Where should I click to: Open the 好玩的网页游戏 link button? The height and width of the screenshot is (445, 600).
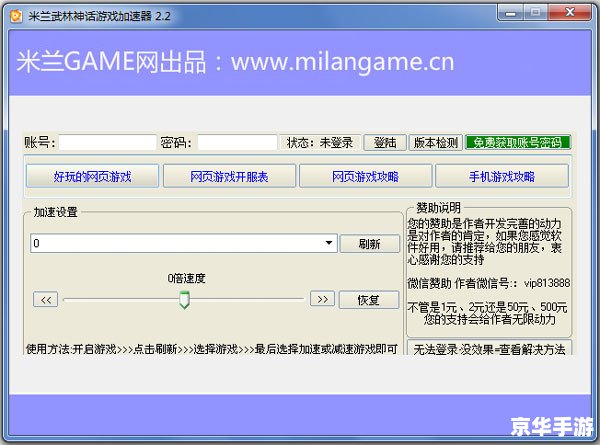pos(92,176)
